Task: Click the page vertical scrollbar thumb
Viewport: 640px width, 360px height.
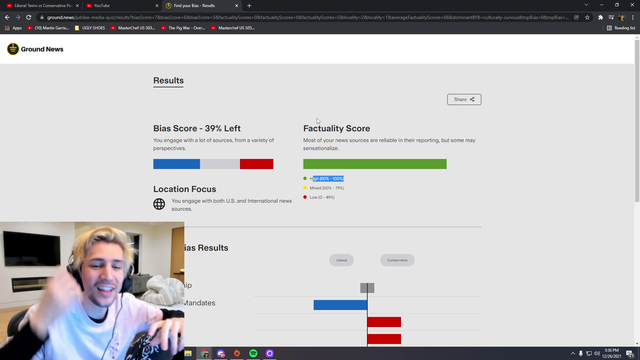Action: click(637, 120)
